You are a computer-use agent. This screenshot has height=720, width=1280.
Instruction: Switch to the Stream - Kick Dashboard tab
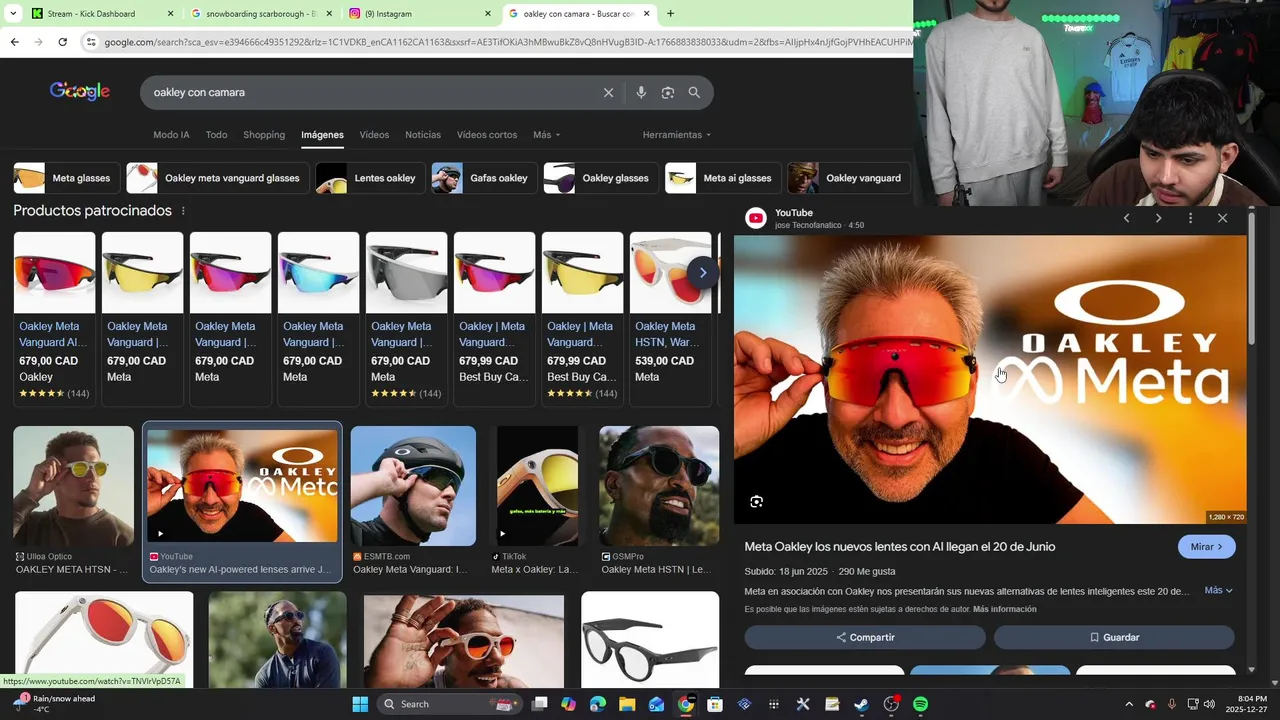point(100,14)
